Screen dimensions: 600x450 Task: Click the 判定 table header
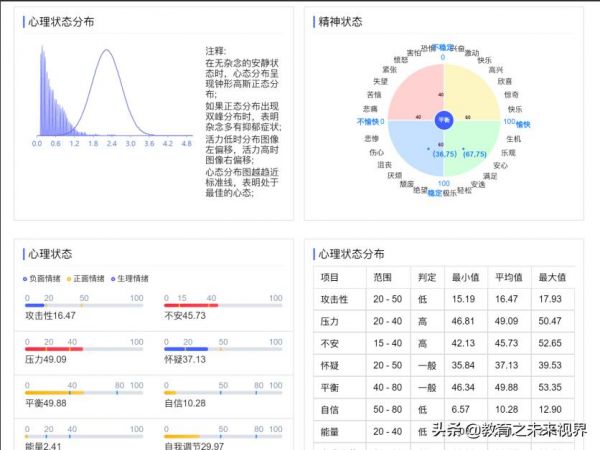tap(427, 277)
